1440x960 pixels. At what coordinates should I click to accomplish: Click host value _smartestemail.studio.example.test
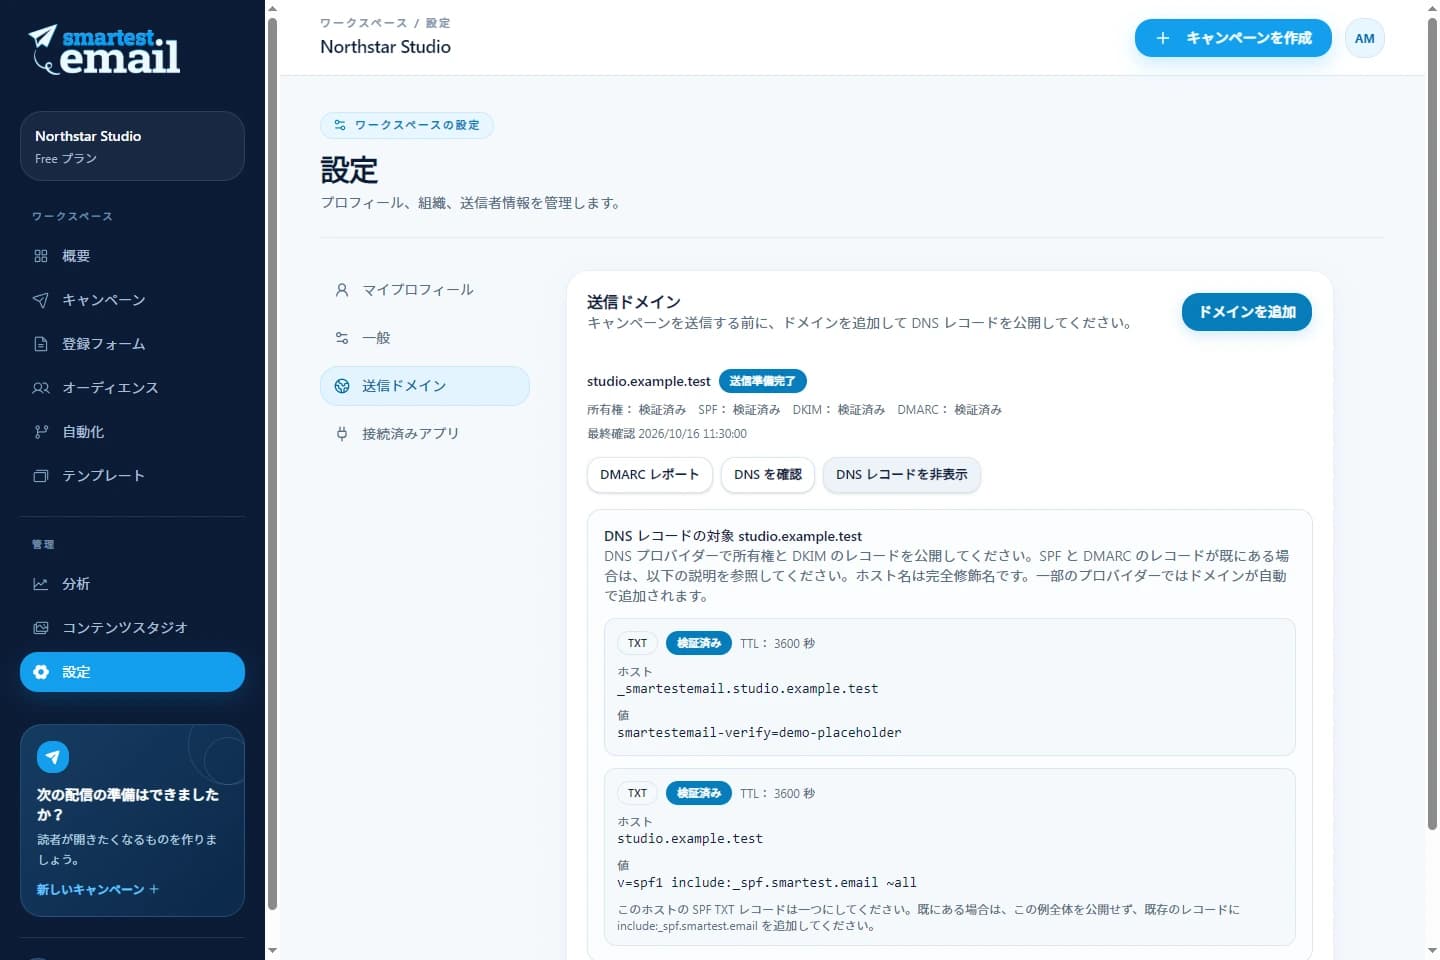click(748, 689)
